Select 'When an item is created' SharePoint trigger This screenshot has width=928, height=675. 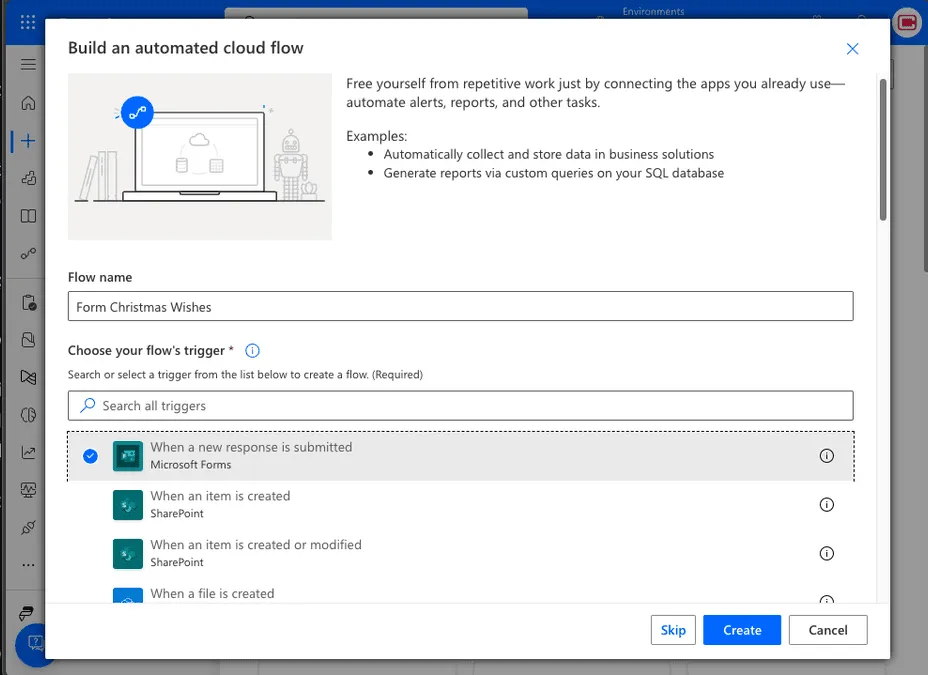pyautogui.click(x=220, y=504)
